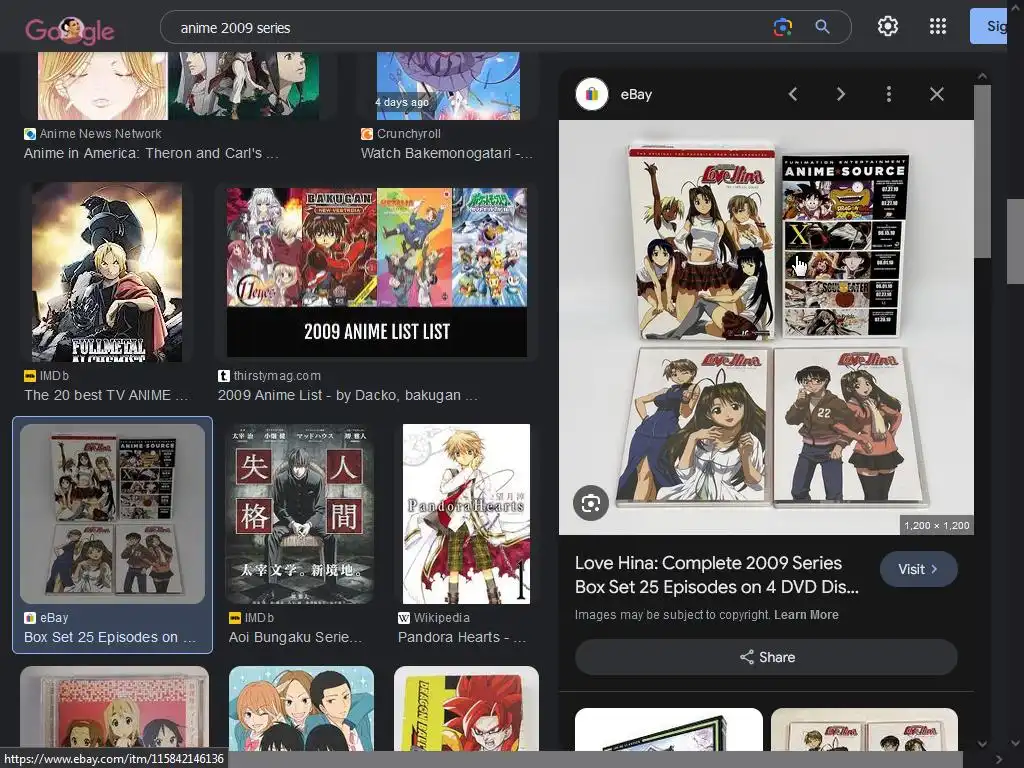The image size is (1024, 768).
Task: Open Aoi Bungaku Series poster thumbnail
Action: (x=300, y=513)
